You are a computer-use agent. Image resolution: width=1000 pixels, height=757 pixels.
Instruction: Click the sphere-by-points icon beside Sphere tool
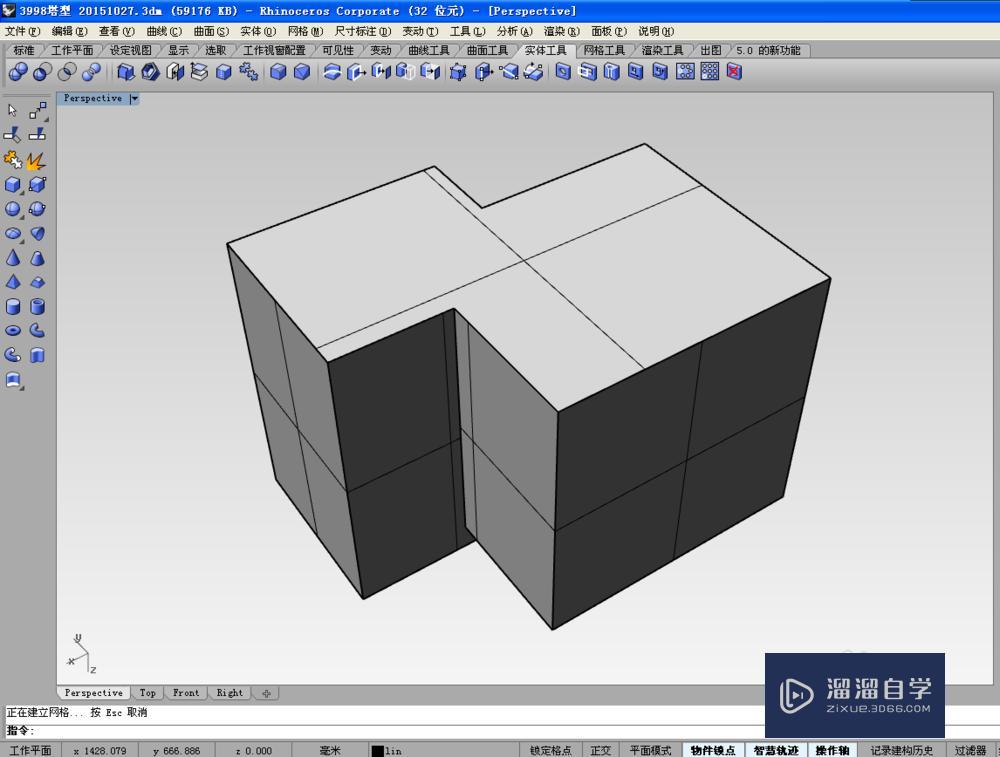coord(37,209)
